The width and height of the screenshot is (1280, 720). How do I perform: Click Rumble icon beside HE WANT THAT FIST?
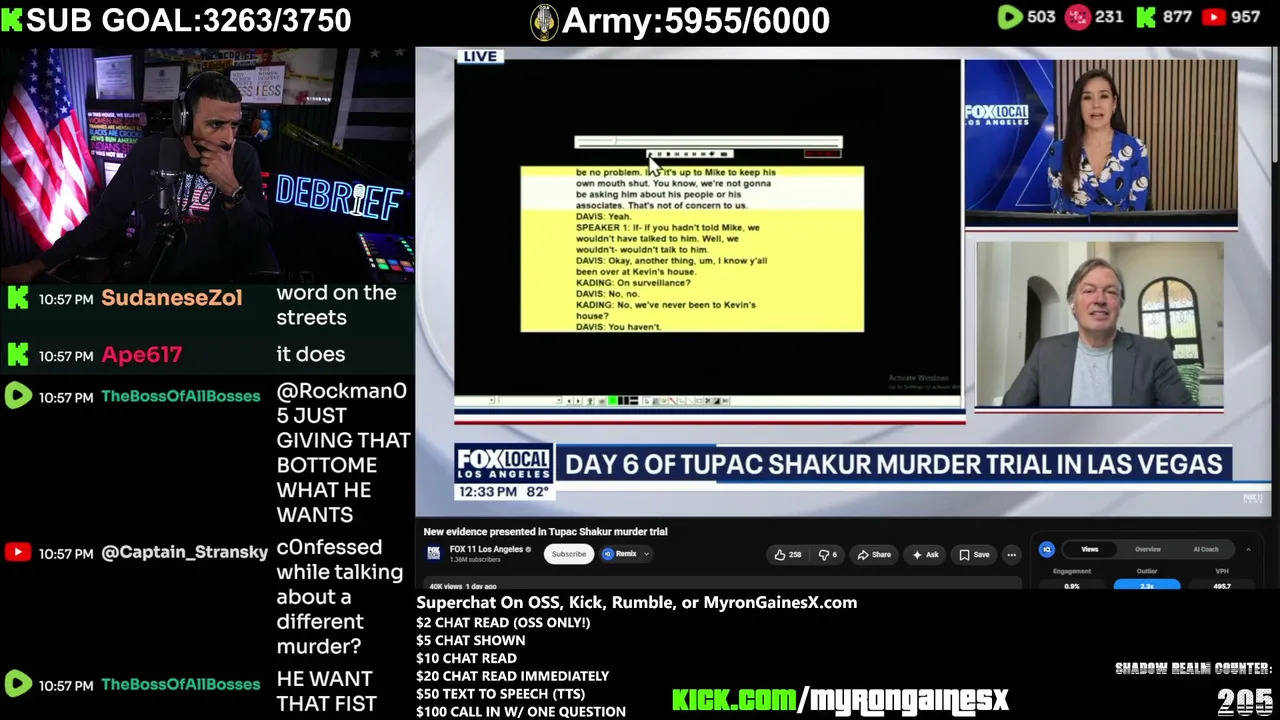pos(17,684)
